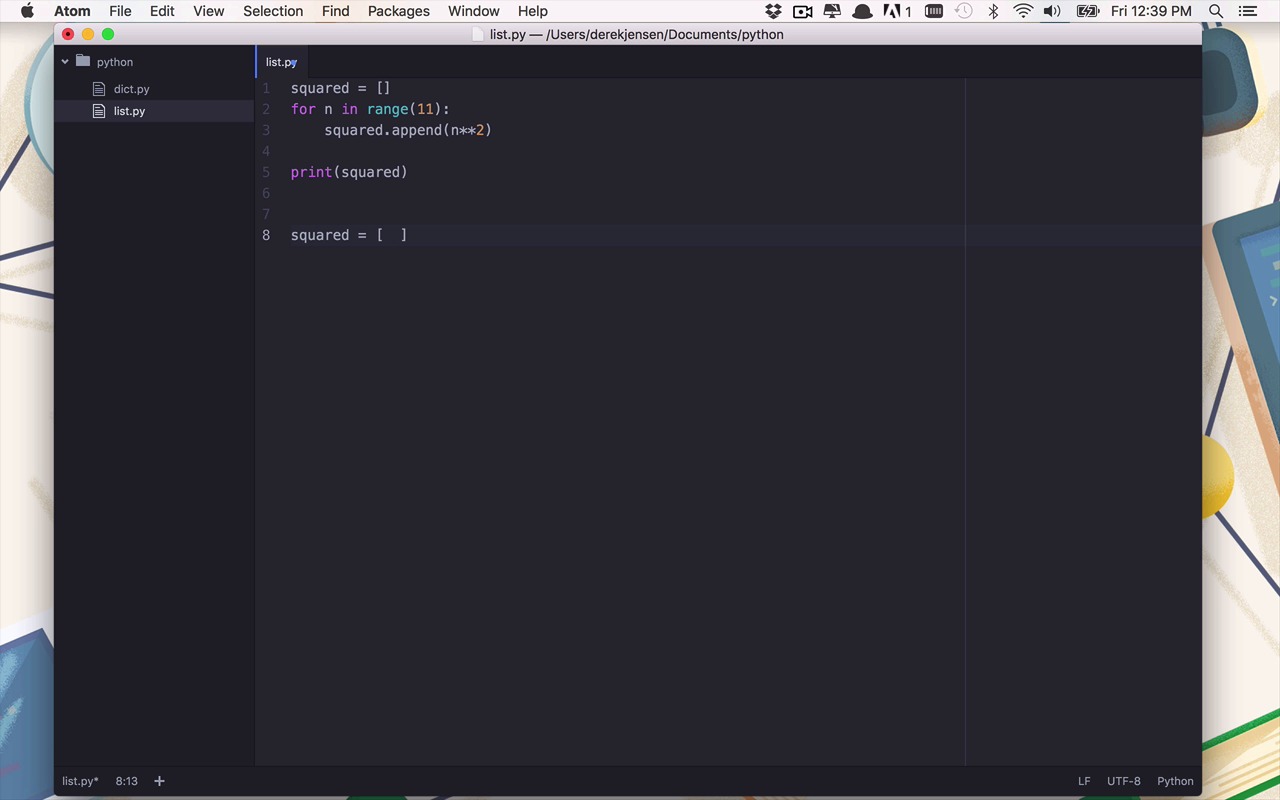Change UTF-8 file encoding
This screenshot has height=800, width=1280.
coord(1124,781)
